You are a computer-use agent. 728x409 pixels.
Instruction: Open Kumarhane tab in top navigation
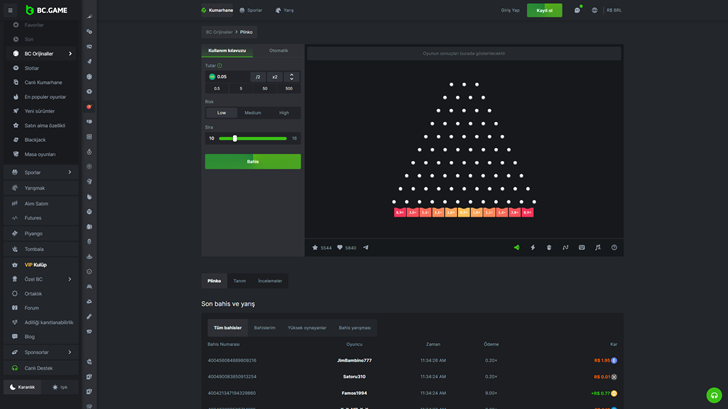[x=217, y=10]
